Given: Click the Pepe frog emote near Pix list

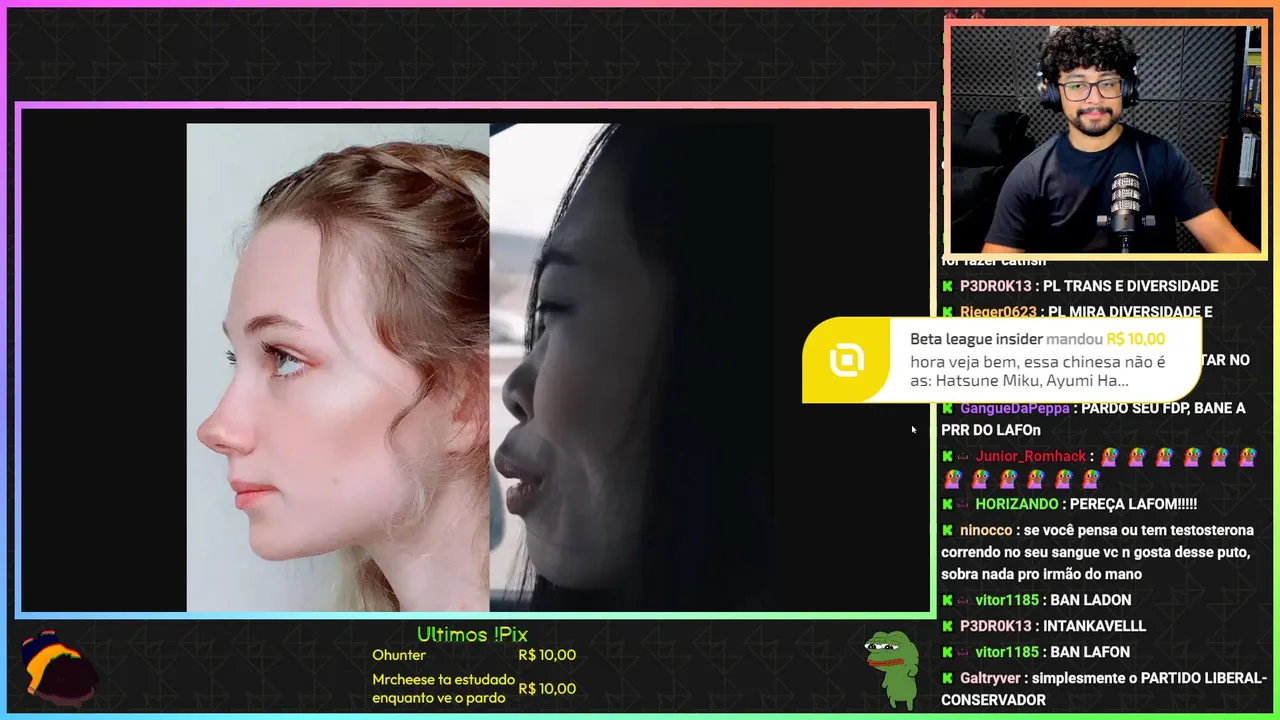Looking at the screenshot, I should click(x=891, y=669).
